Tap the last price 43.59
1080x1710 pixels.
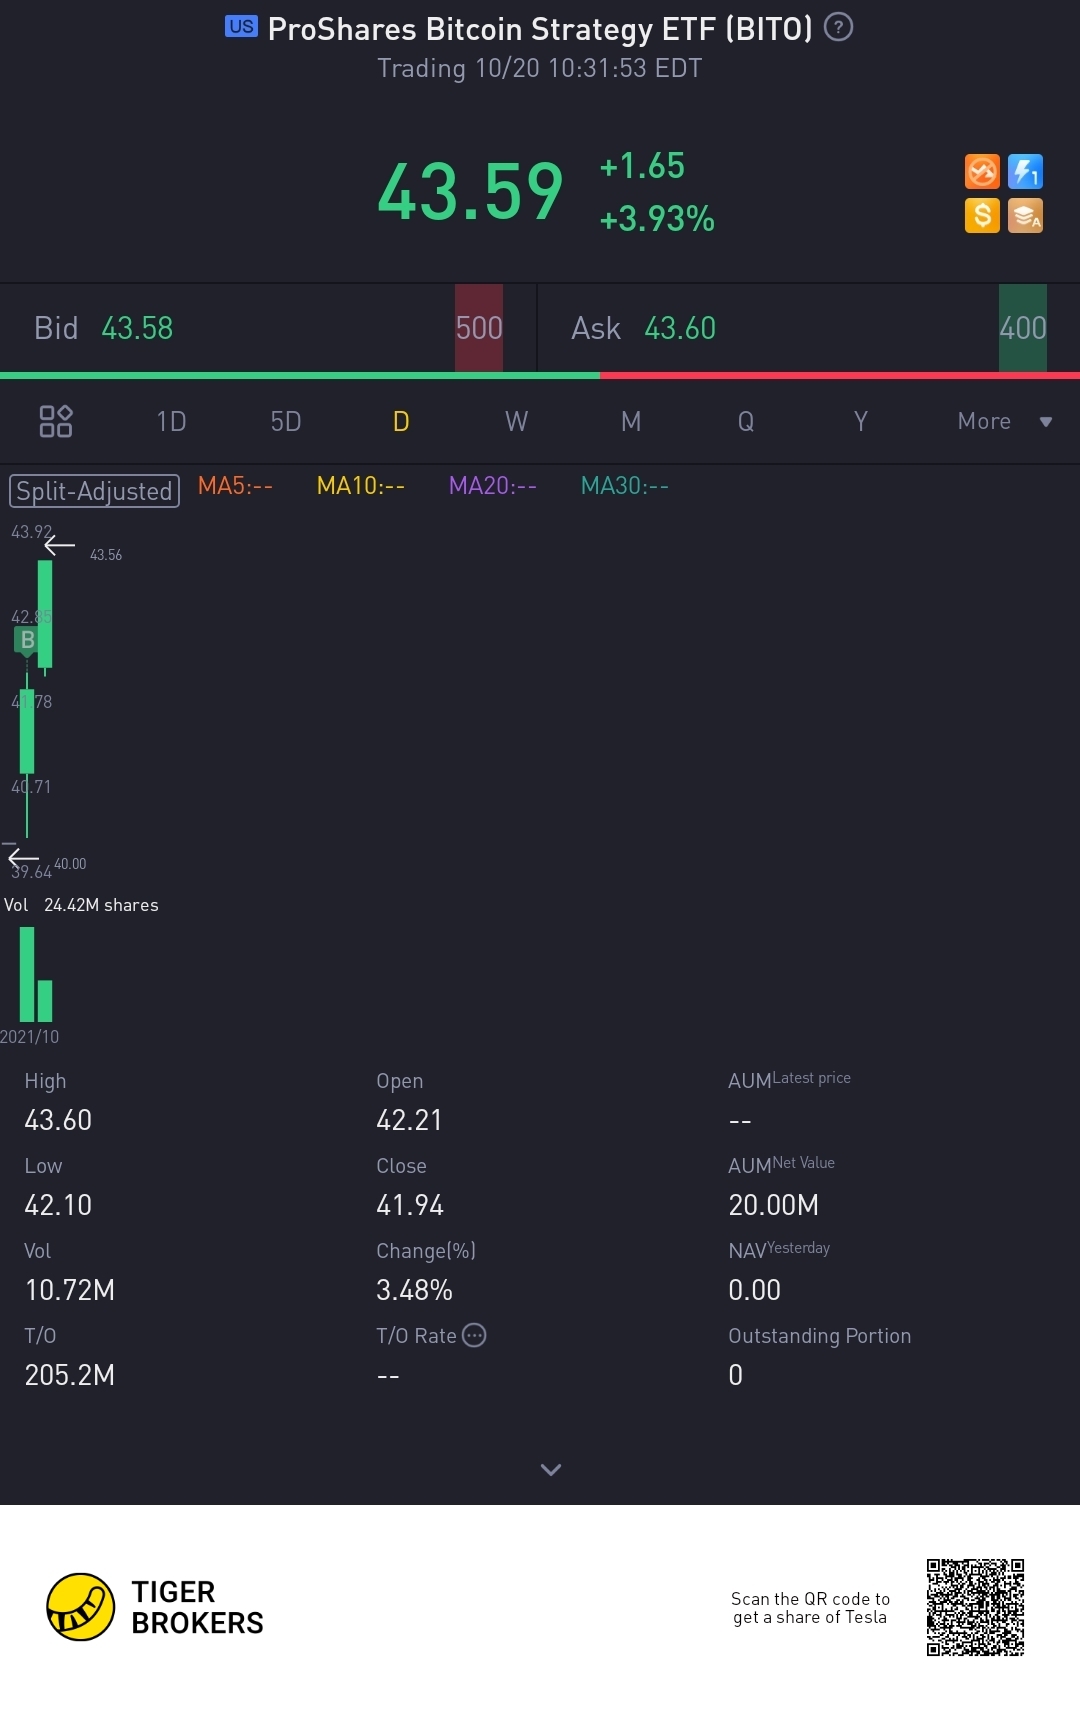tap(470, 191)
